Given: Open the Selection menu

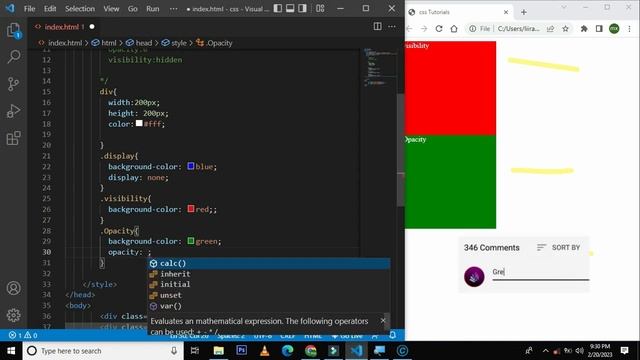Looking at the screenshot, I should coord(80,9).
